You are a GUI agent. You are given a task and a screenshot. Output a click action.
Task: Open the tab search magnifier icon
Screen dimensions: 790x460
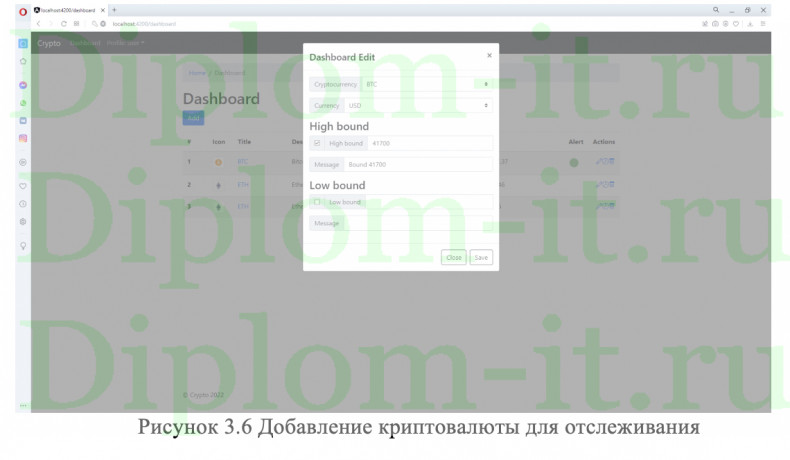(715, 10)
